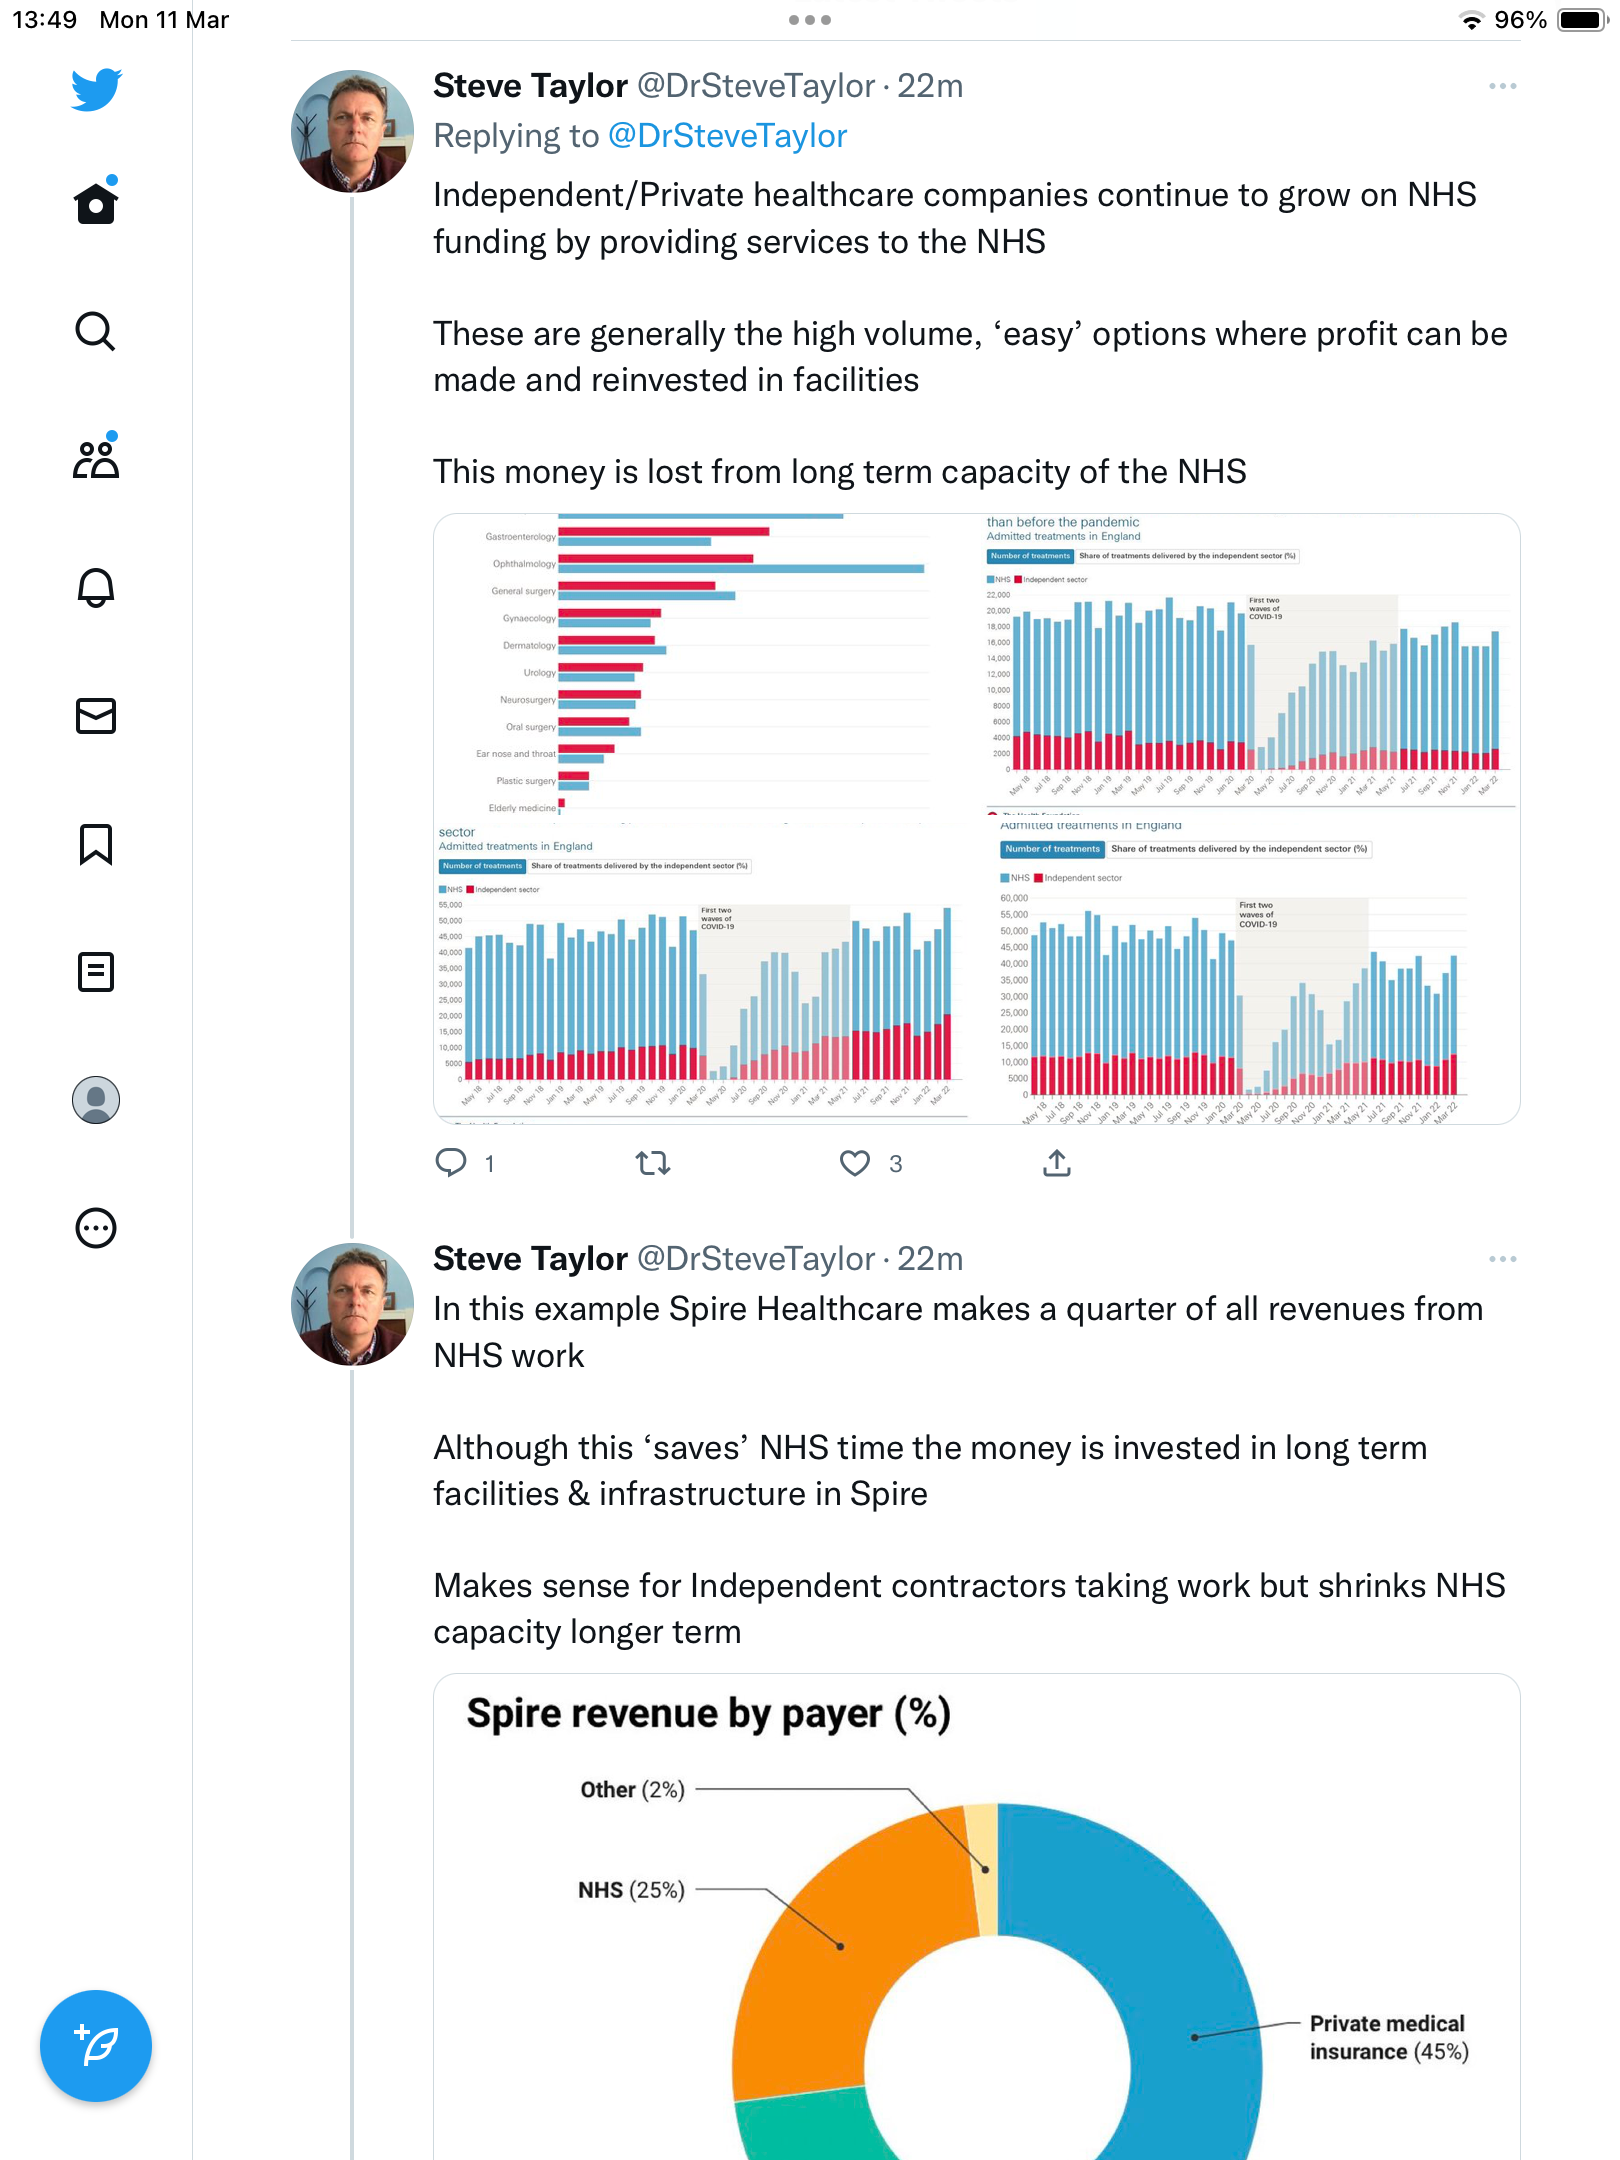Screen dimensions: 1620x2160
Task: Reply to the tweet with one comment
Action: click(451, 1163)
